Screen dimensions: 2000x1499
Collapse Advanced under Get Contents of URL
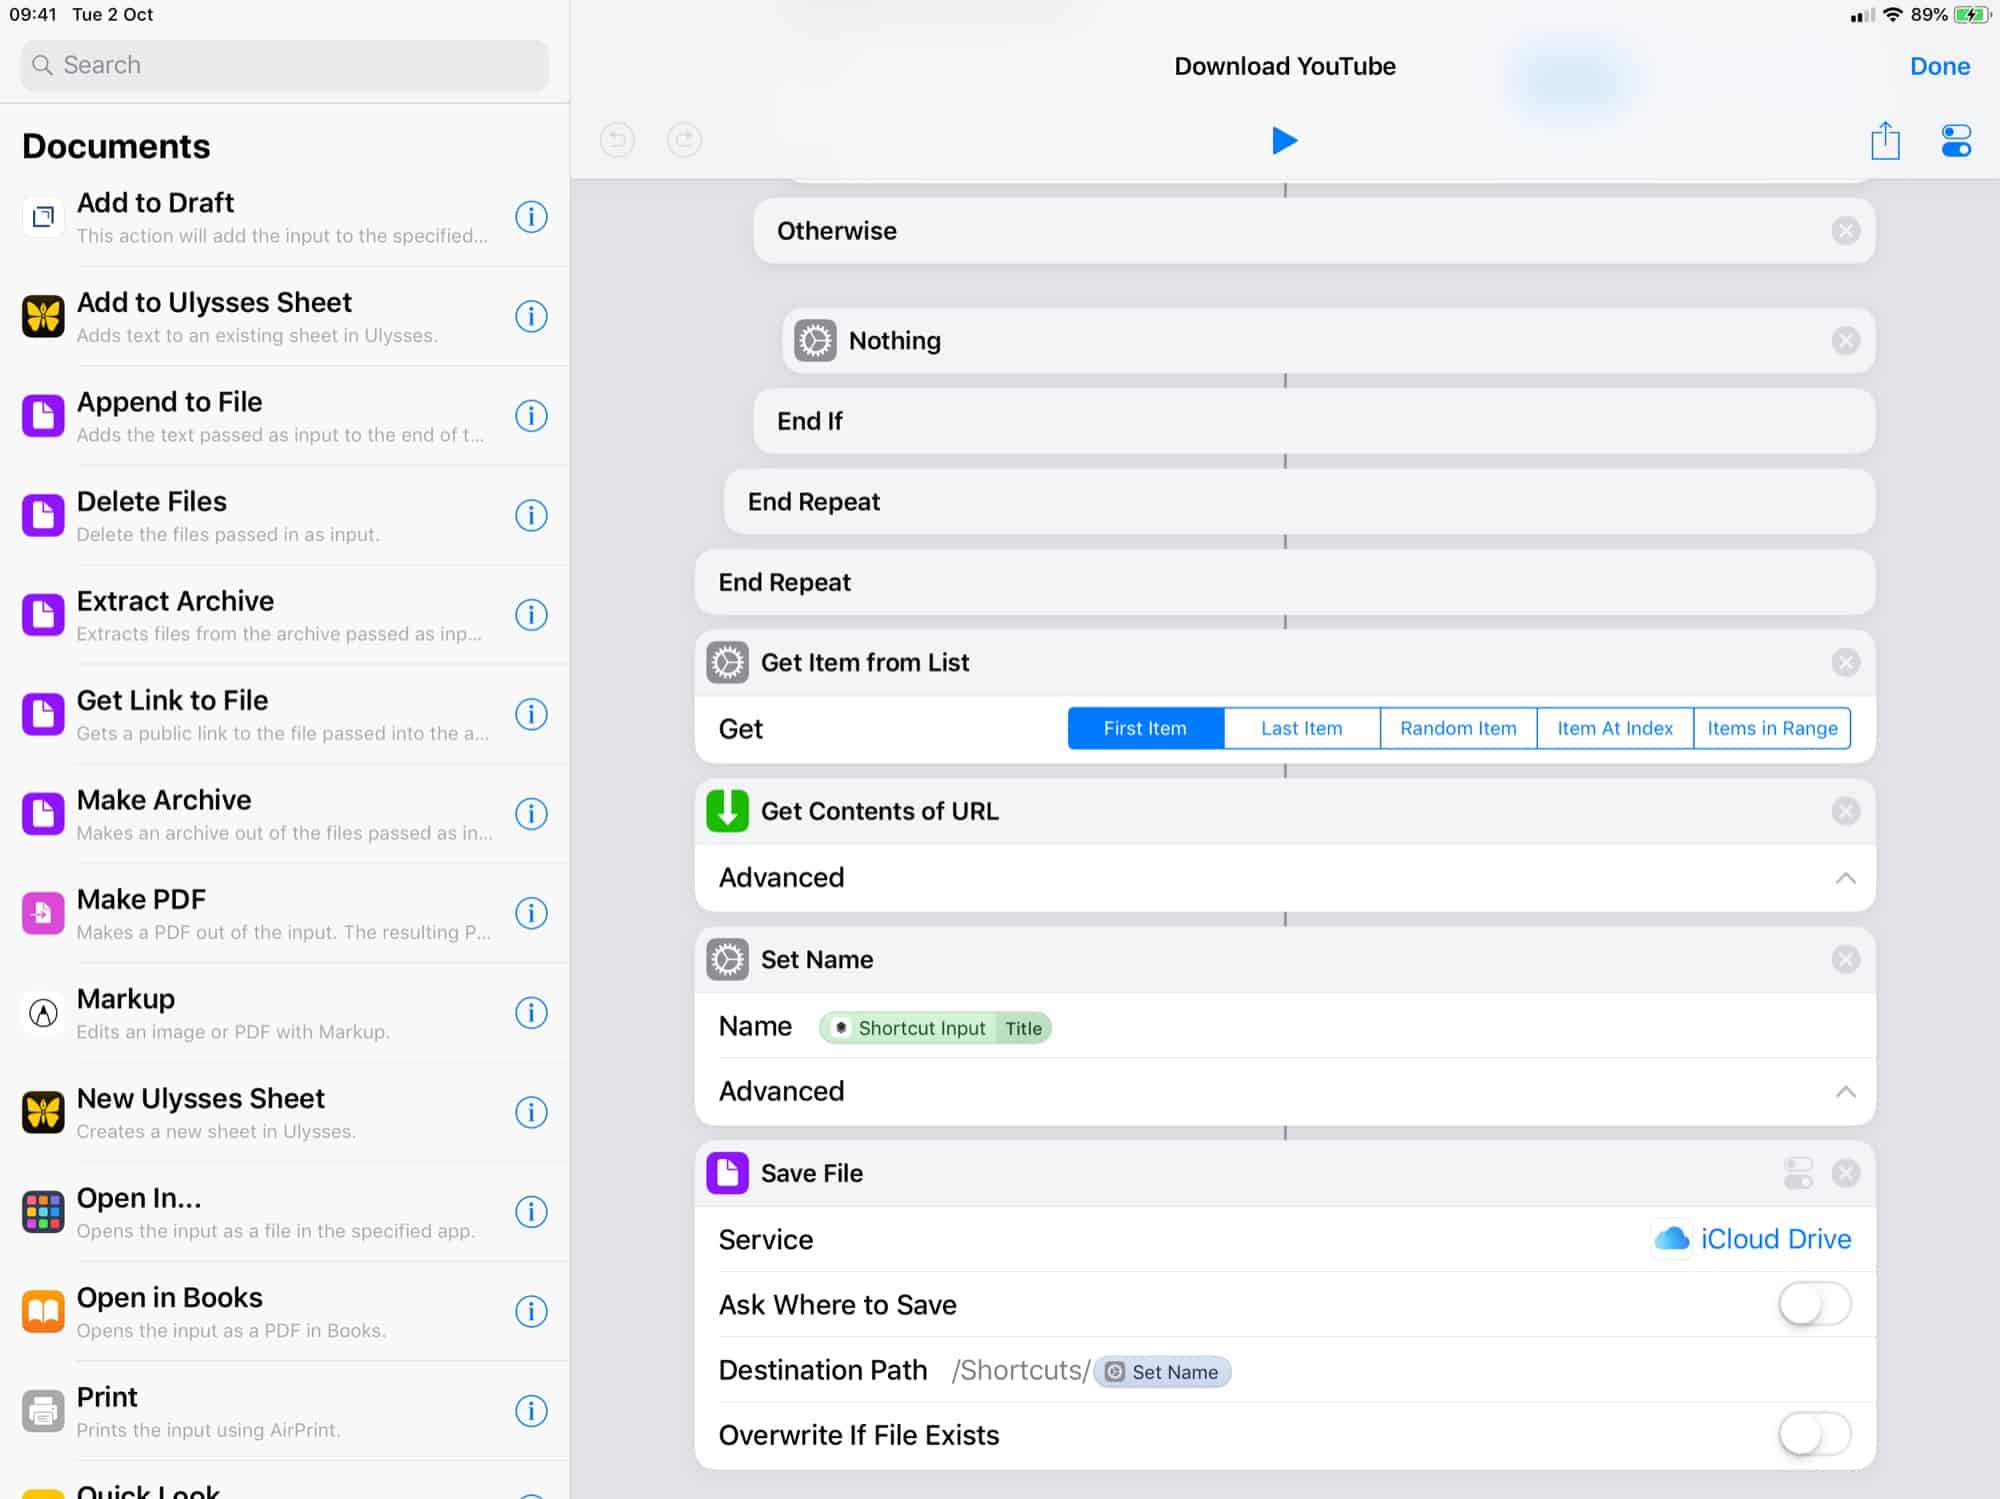[x=1845, y=878]
